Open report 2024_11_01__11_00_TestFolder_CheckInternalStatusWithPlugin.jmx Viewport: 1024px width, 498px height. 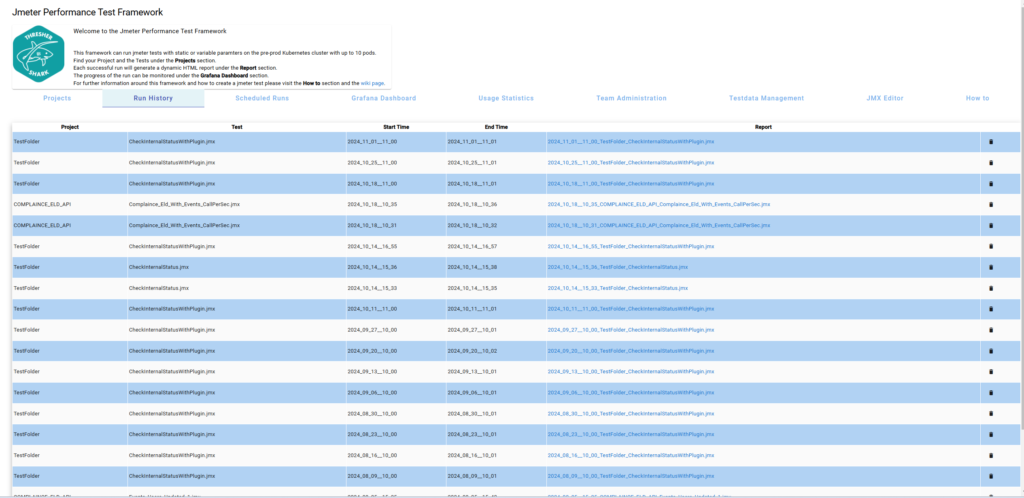631,142
